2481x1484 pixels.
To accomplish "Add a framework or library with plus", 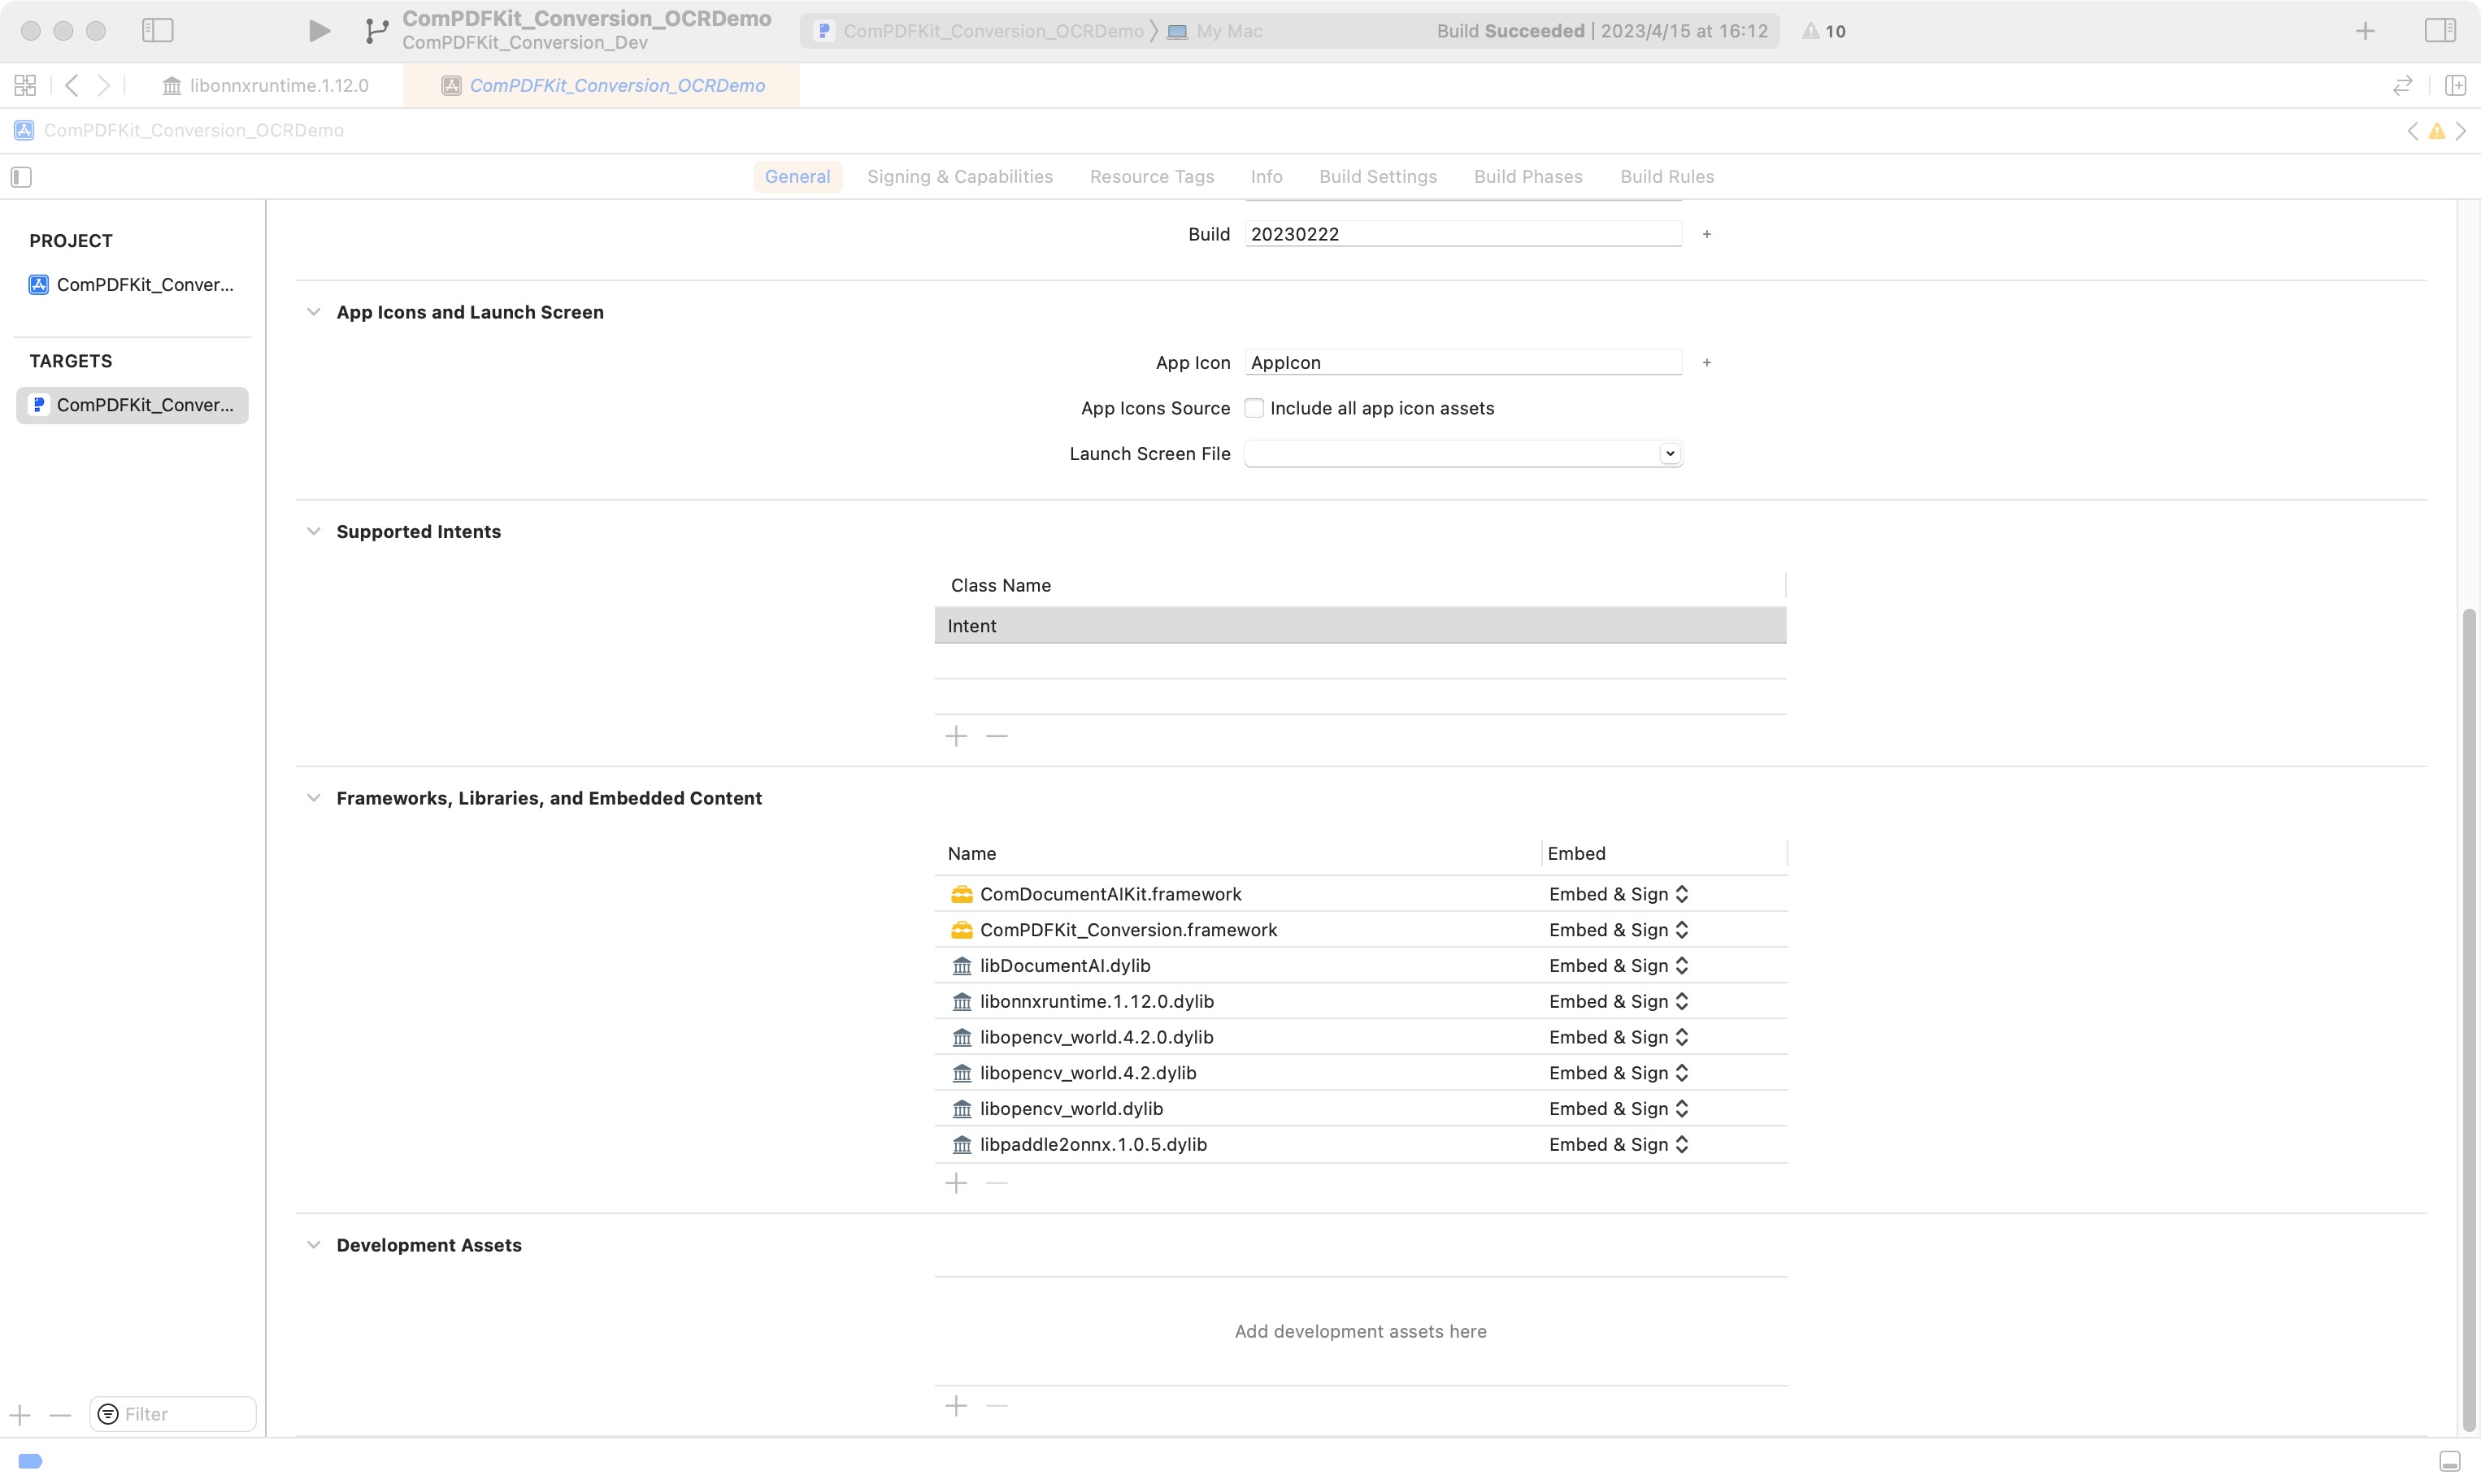I will pos(956,1183).
